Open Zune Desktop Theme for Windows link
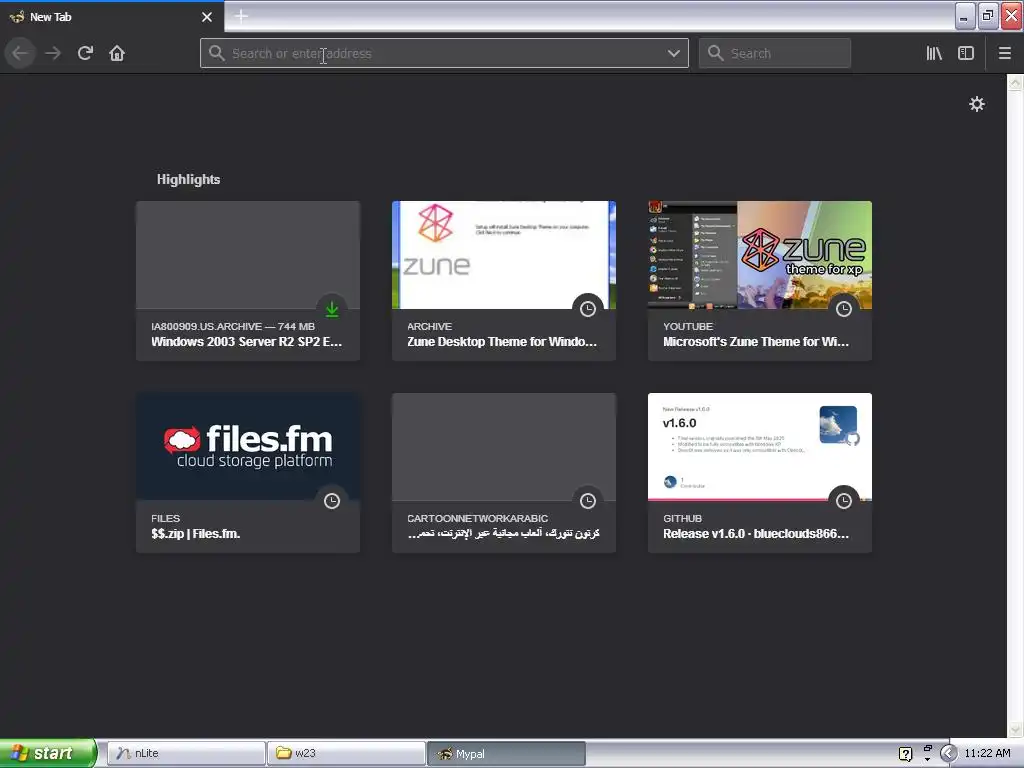The image size is (1024, 768). coord(502,342)
